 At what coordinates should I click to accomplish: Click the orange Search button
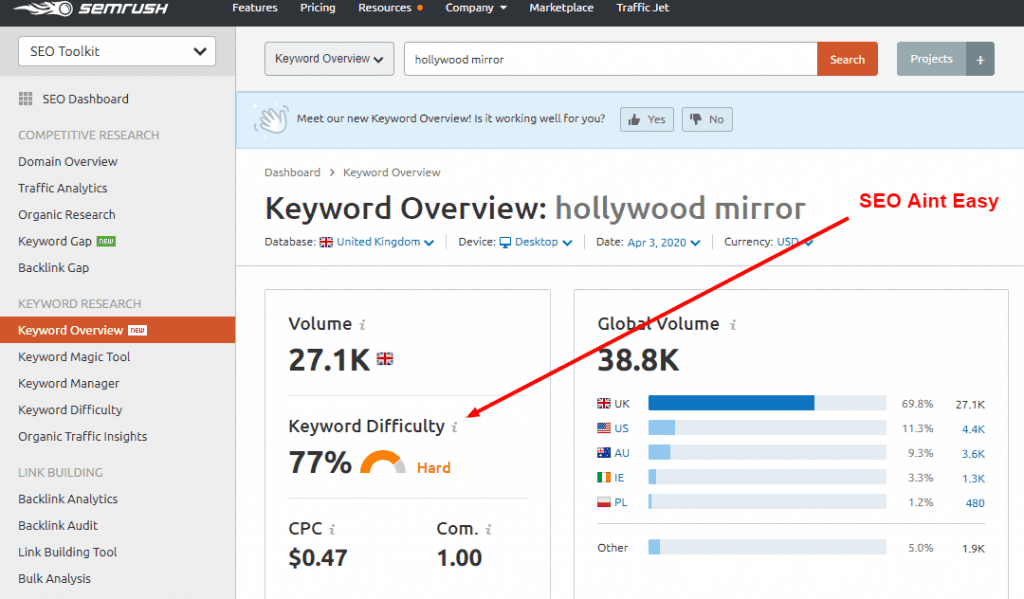[846, 59]
